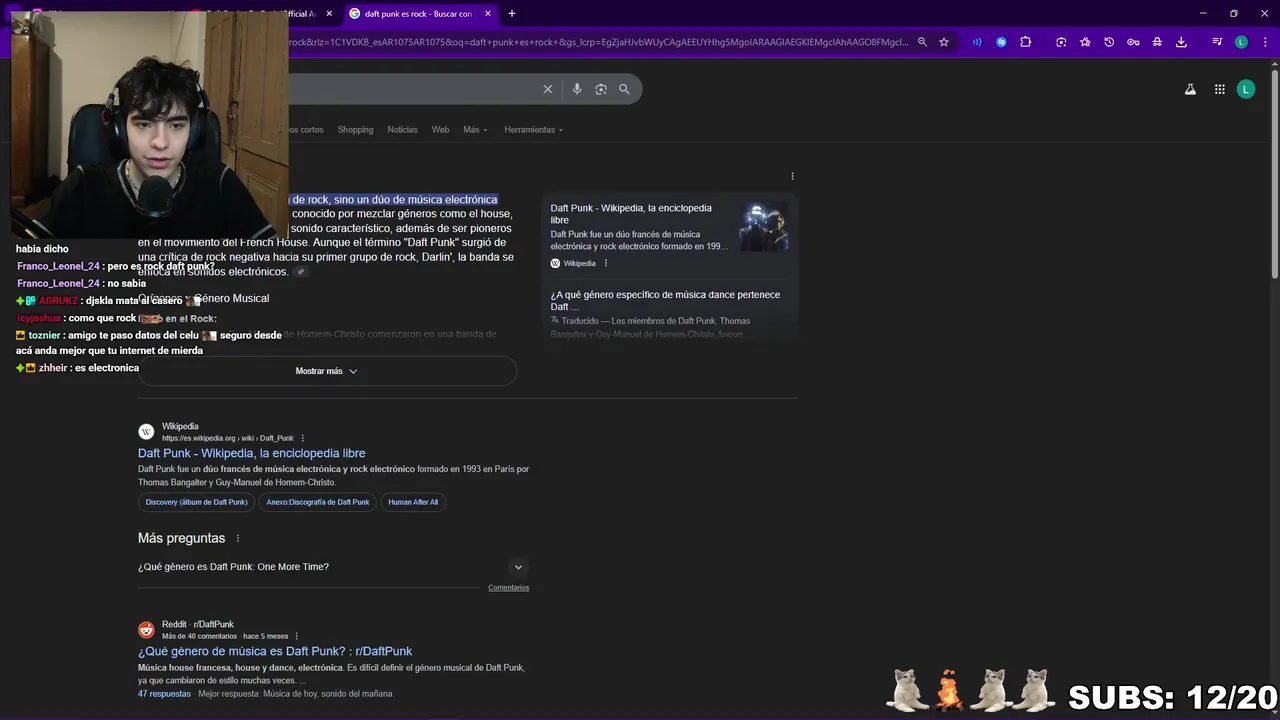
Task: Click the 'SUBS: 12/20' stream overlay text
Action: click(1172, 697)
